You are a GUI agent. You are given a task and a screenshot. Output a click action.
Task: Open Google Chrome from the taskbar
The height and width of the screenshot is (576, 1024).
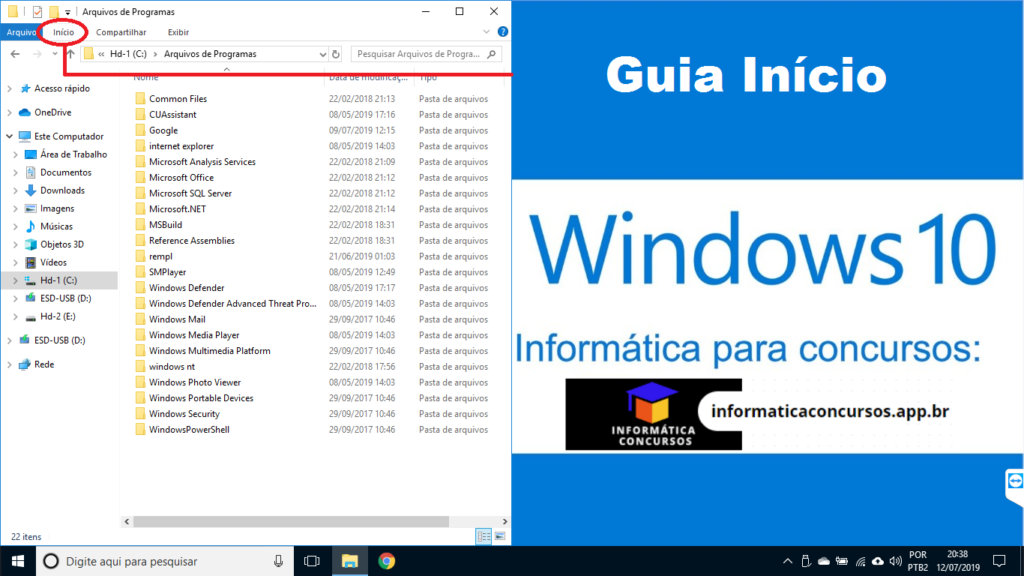pos(386,561)
